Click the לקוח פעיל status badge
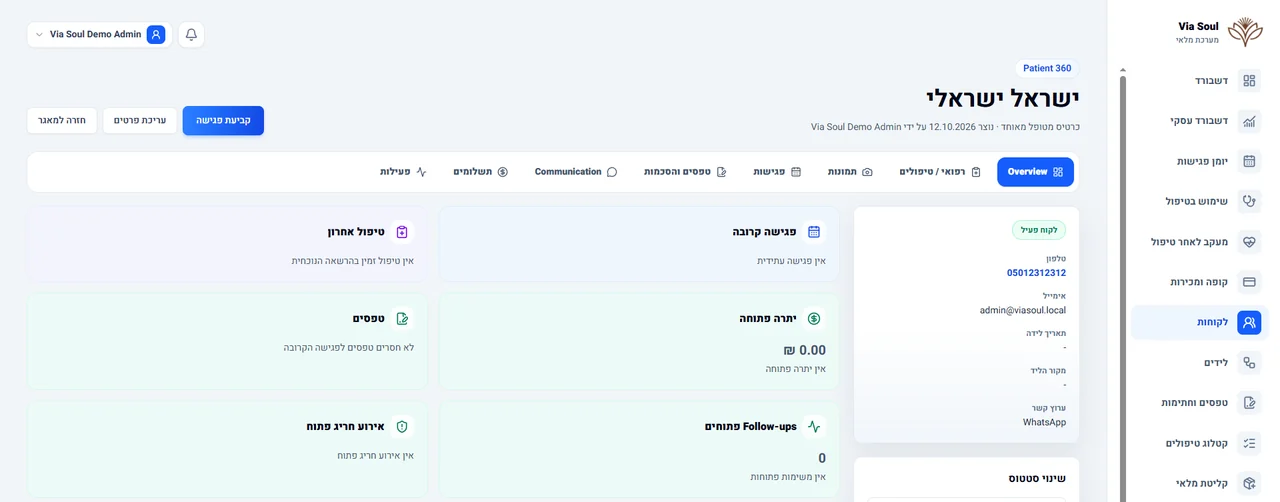This screenshot has height=502, width=1280. coord(1039,230)
